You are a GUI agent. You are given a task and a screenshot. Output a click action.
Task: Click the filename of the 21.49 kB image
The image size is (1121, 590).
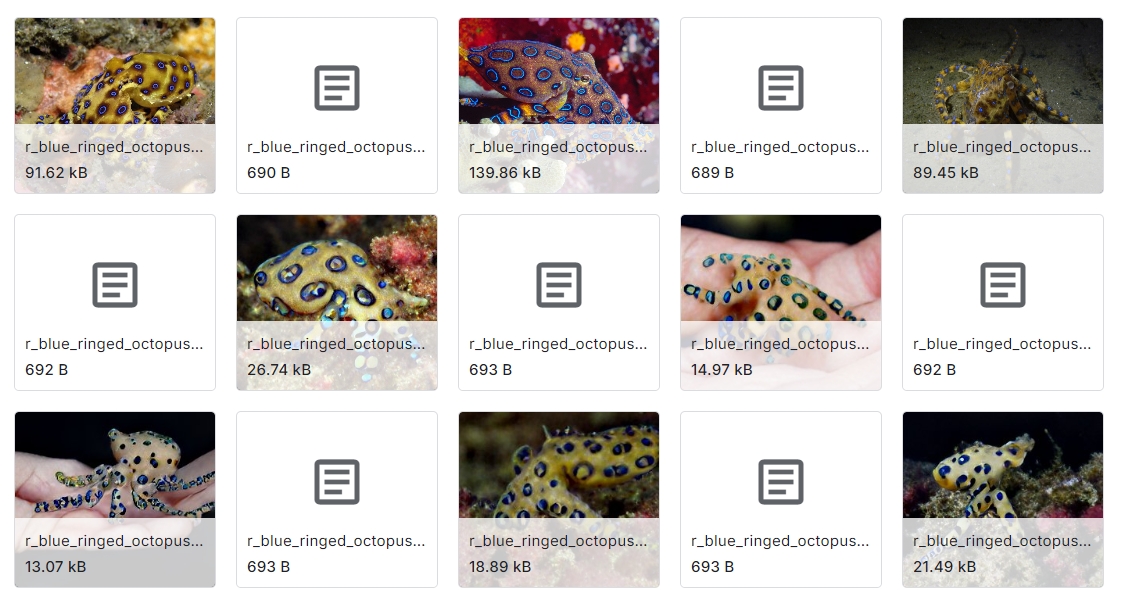(1002, 541)
